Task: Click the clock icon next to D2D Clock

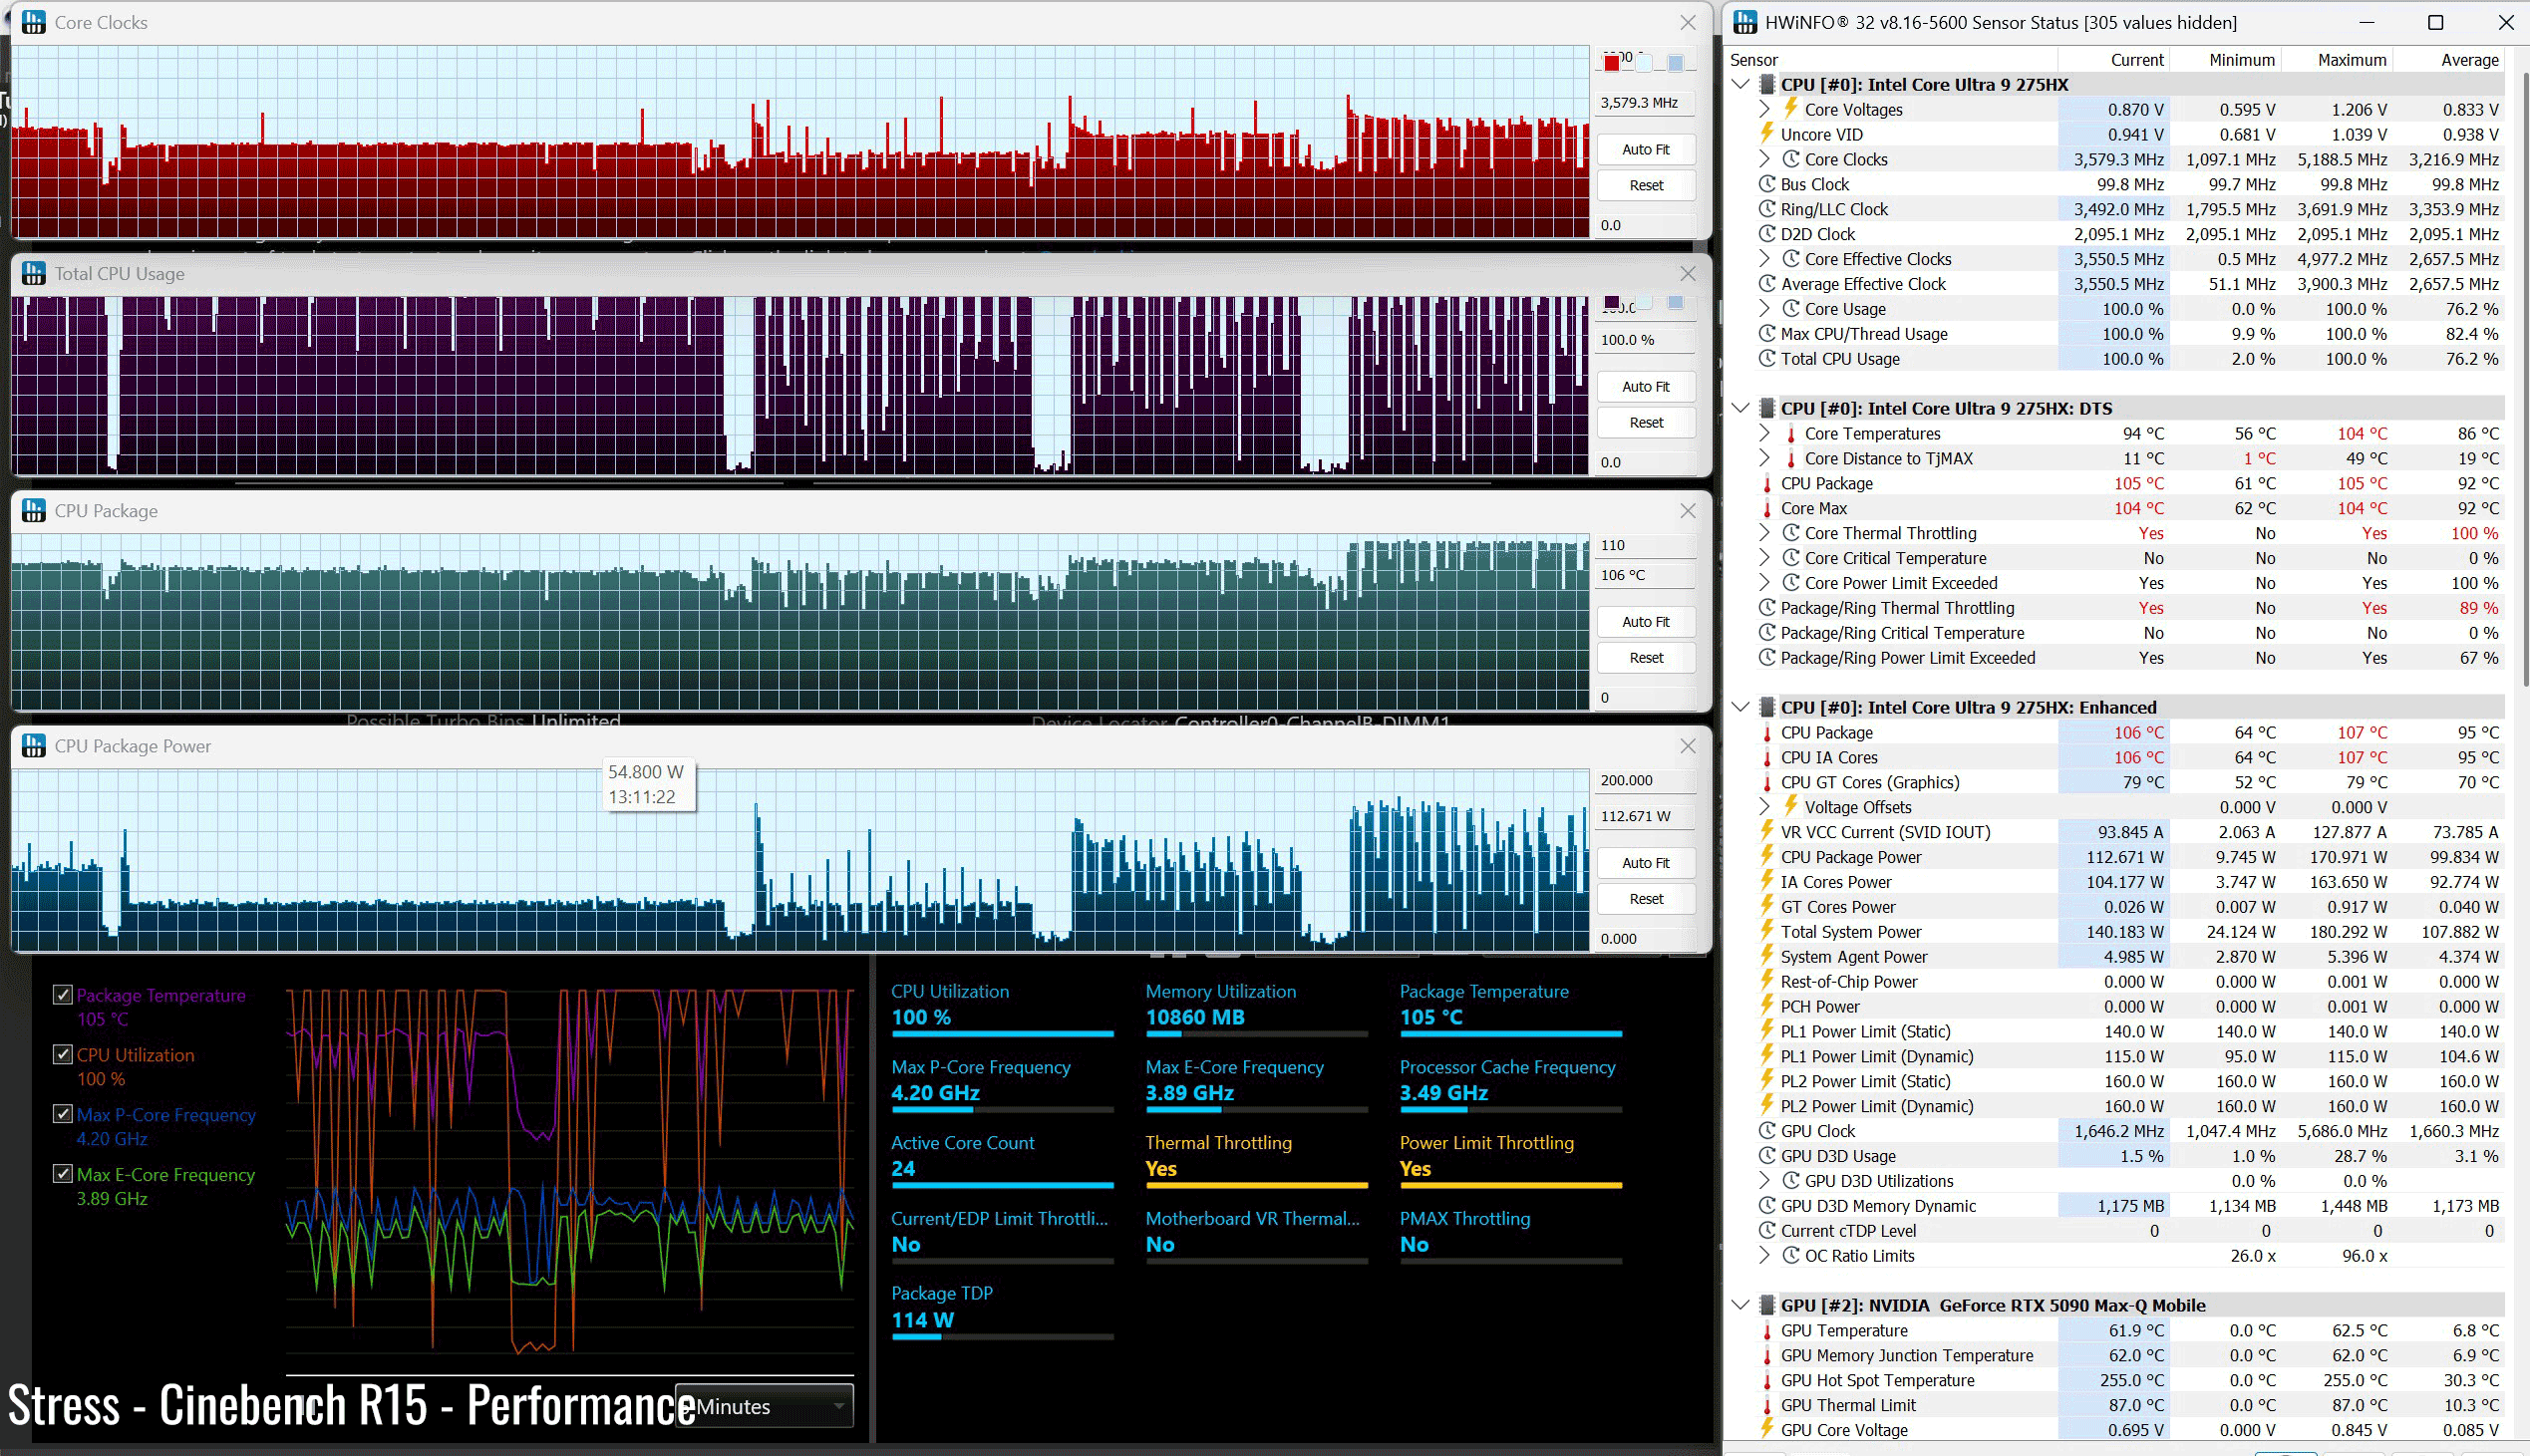Action: pyautogui.click(x=1767, y=234)
